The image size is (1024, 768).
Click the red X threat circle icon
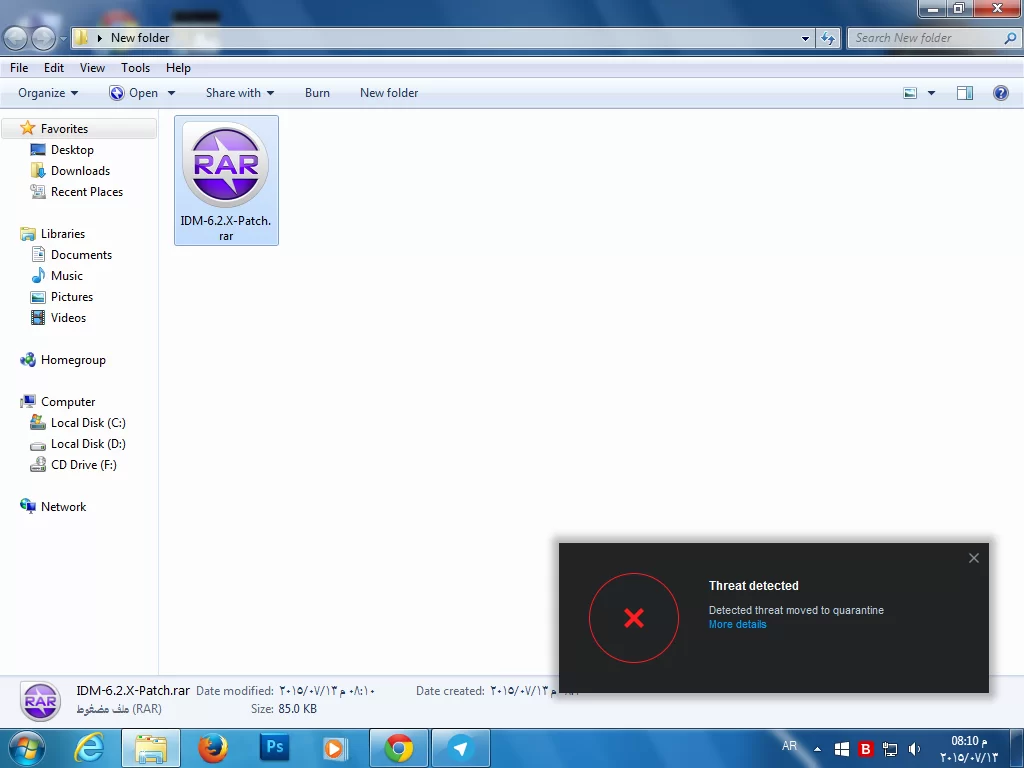click(633, 618)
